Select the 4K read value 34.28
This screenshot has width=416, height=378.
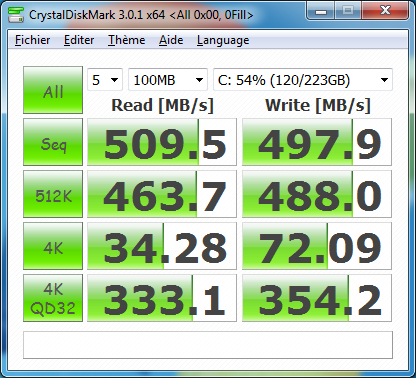(162, 246)
